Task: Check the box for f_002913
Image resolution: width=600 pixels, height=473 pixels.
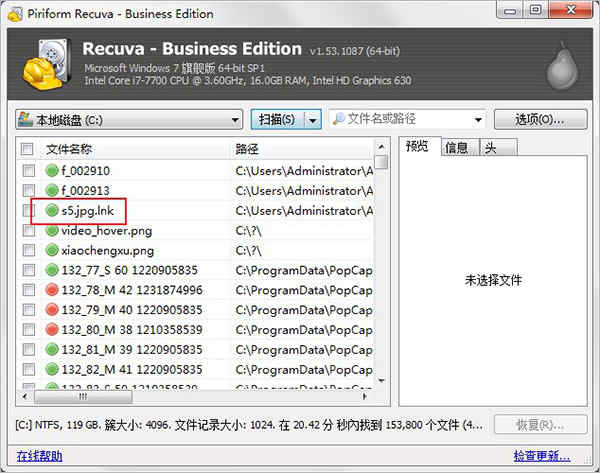Action: coord(29,191)
